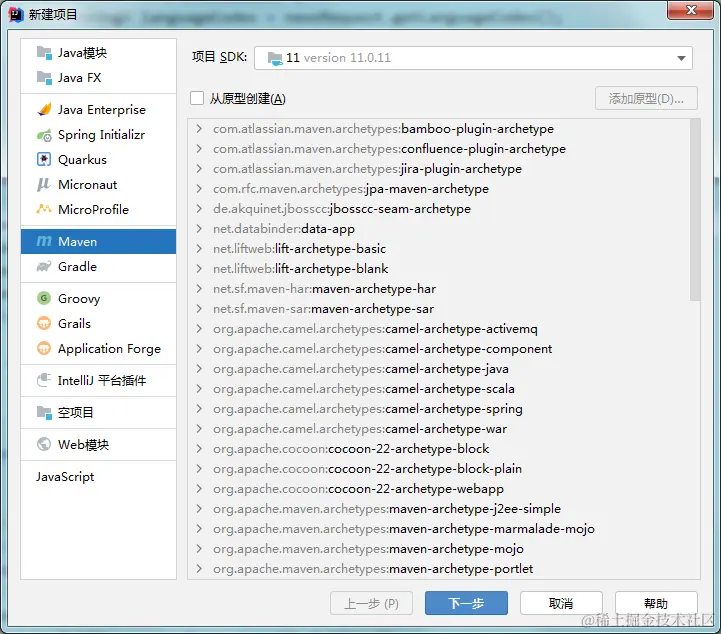Click the Spring Initializr leaf icon
The height and width of the screenshot is (634, 721).
coord(44,135)
